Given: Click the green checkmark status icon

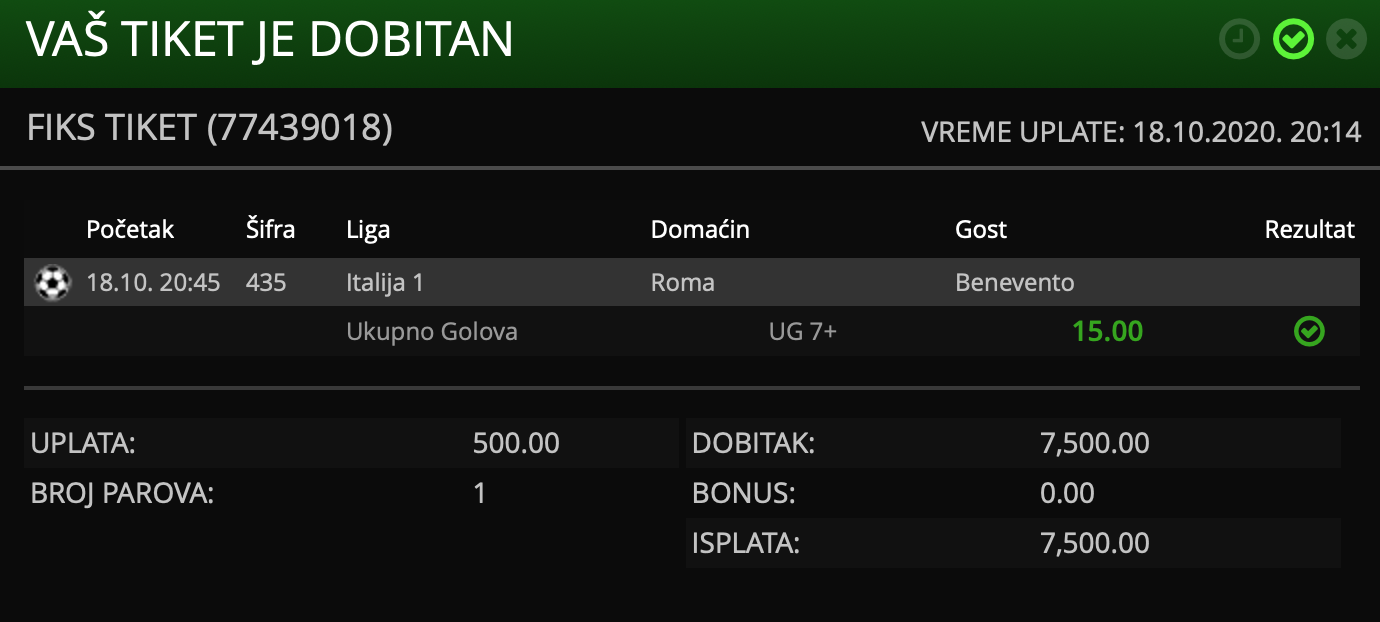Looking at the screenshot, I should pos(1293,40).
